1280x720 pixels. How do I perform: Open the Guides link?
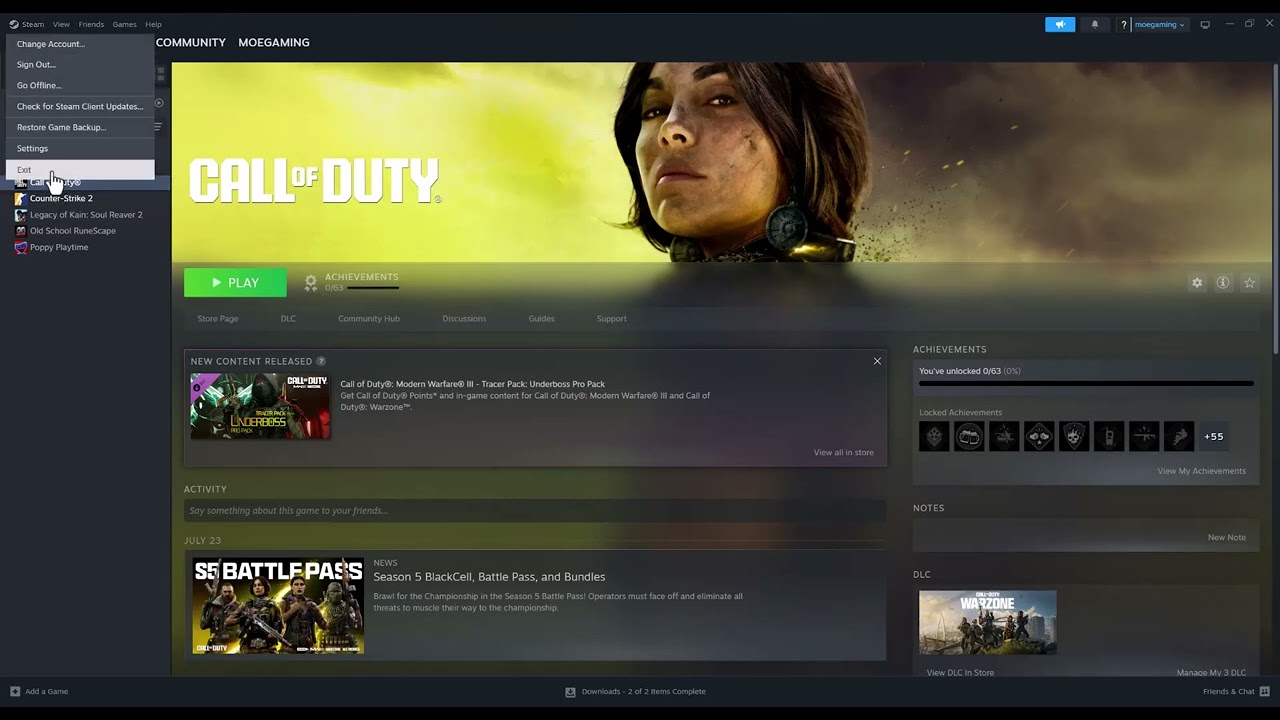pyautogui.click(x=541, y=319)
